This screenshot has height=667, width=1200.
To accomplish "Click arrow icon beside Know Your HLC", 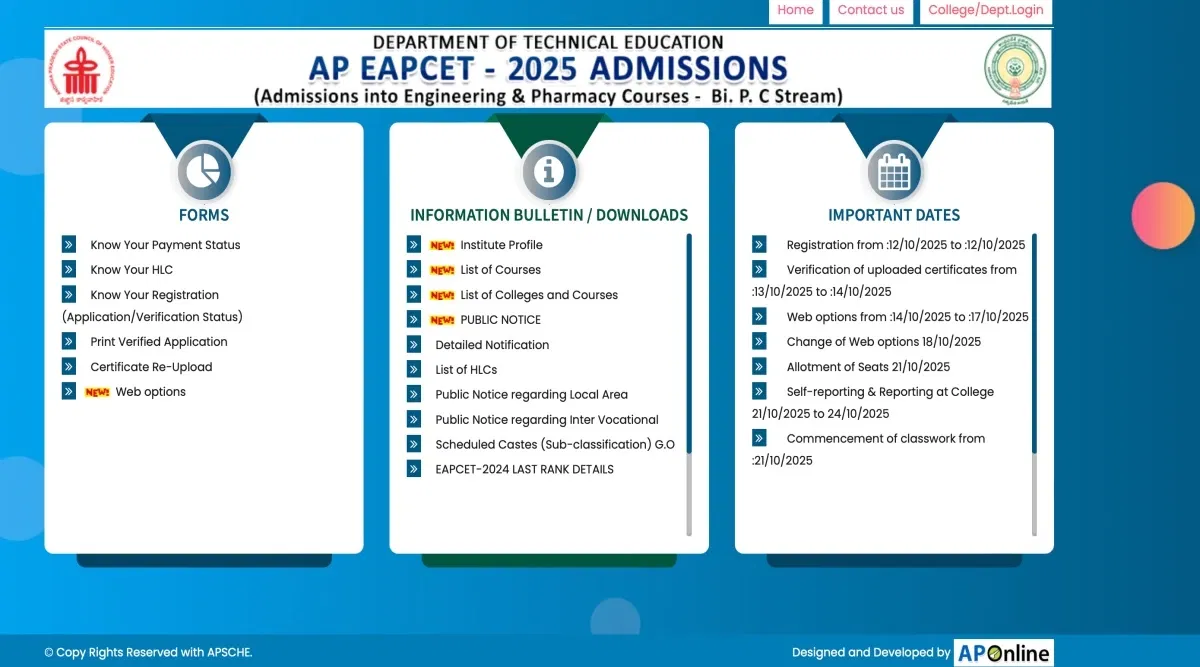I will (x=69, y=269).
